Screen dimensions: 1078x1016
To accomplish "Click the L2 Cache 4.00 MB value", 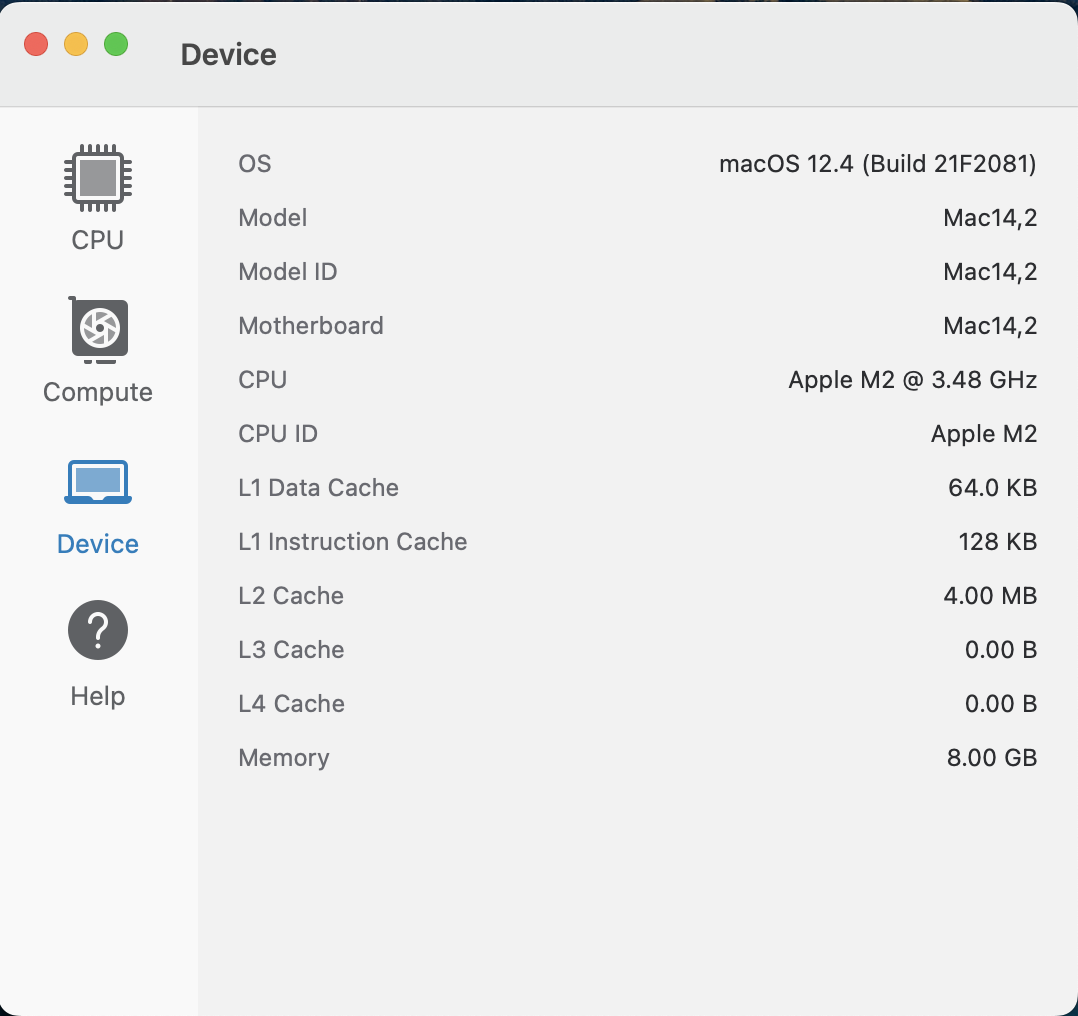I will tap(990, 596).
